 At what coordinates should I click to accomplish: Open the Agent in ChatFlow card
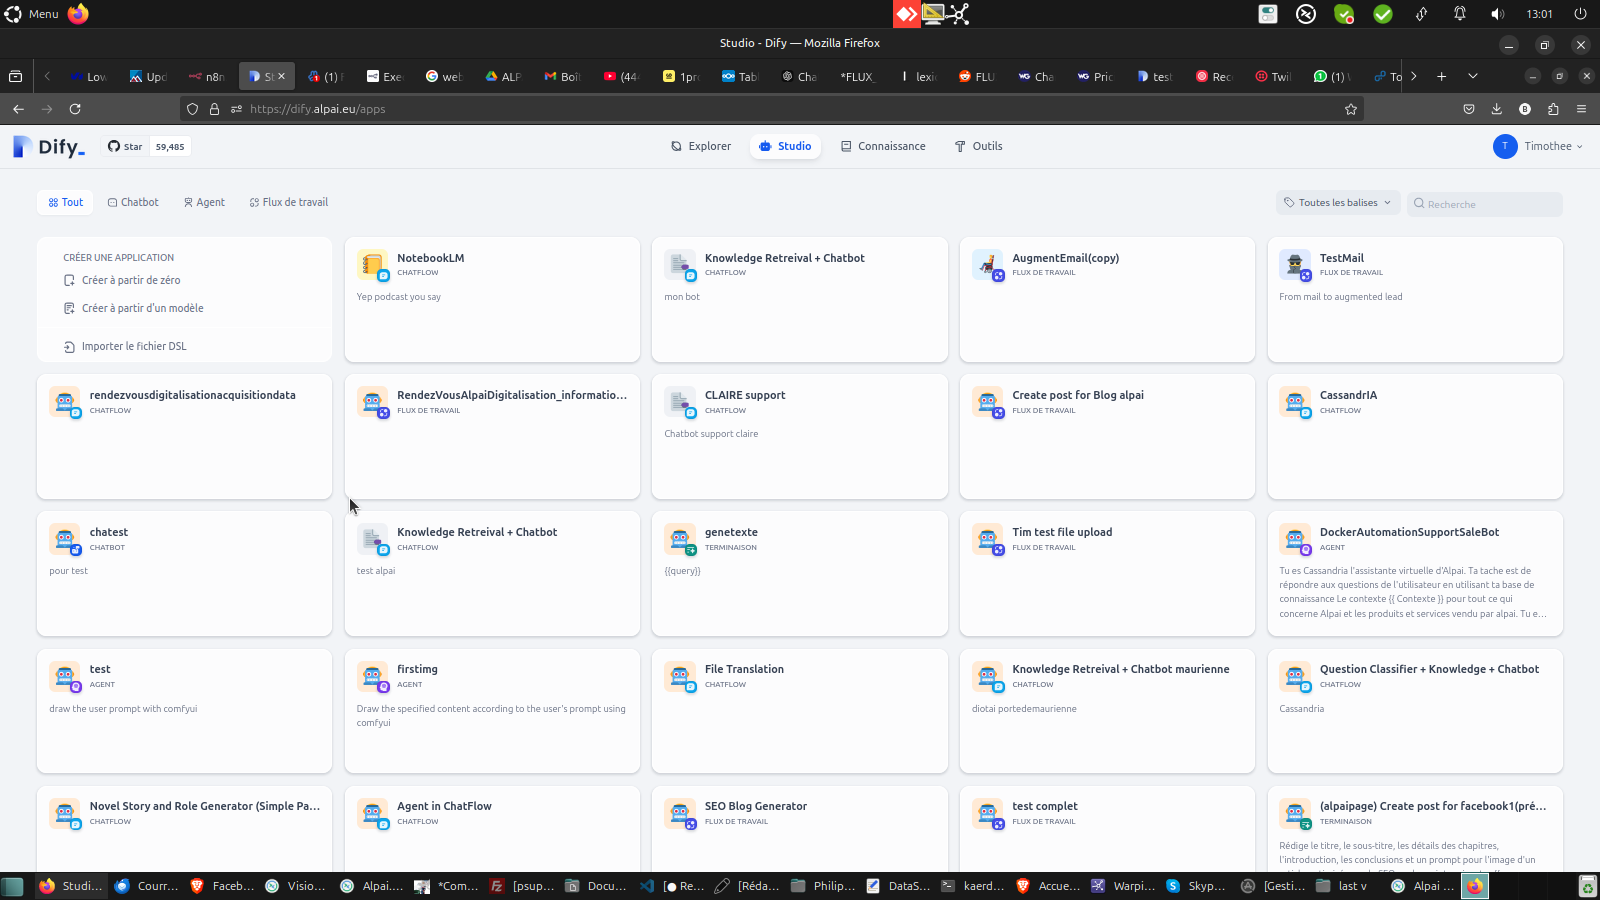(x=492, y=828)
